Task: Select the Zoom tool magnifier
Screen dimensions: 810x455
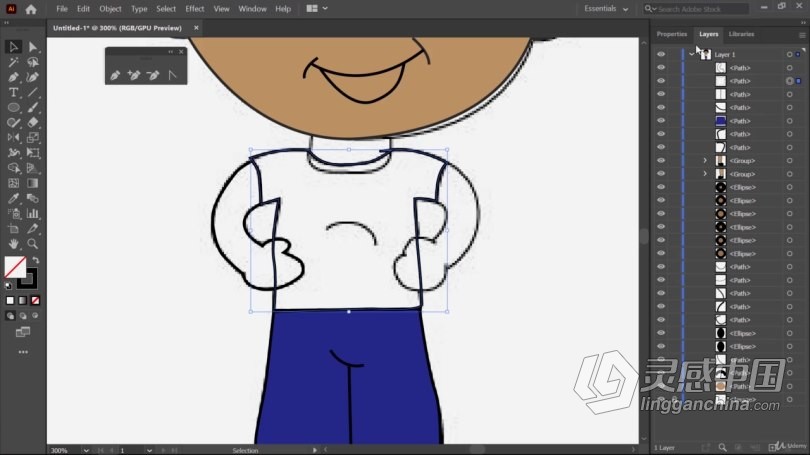Action: tap(33, 244)
